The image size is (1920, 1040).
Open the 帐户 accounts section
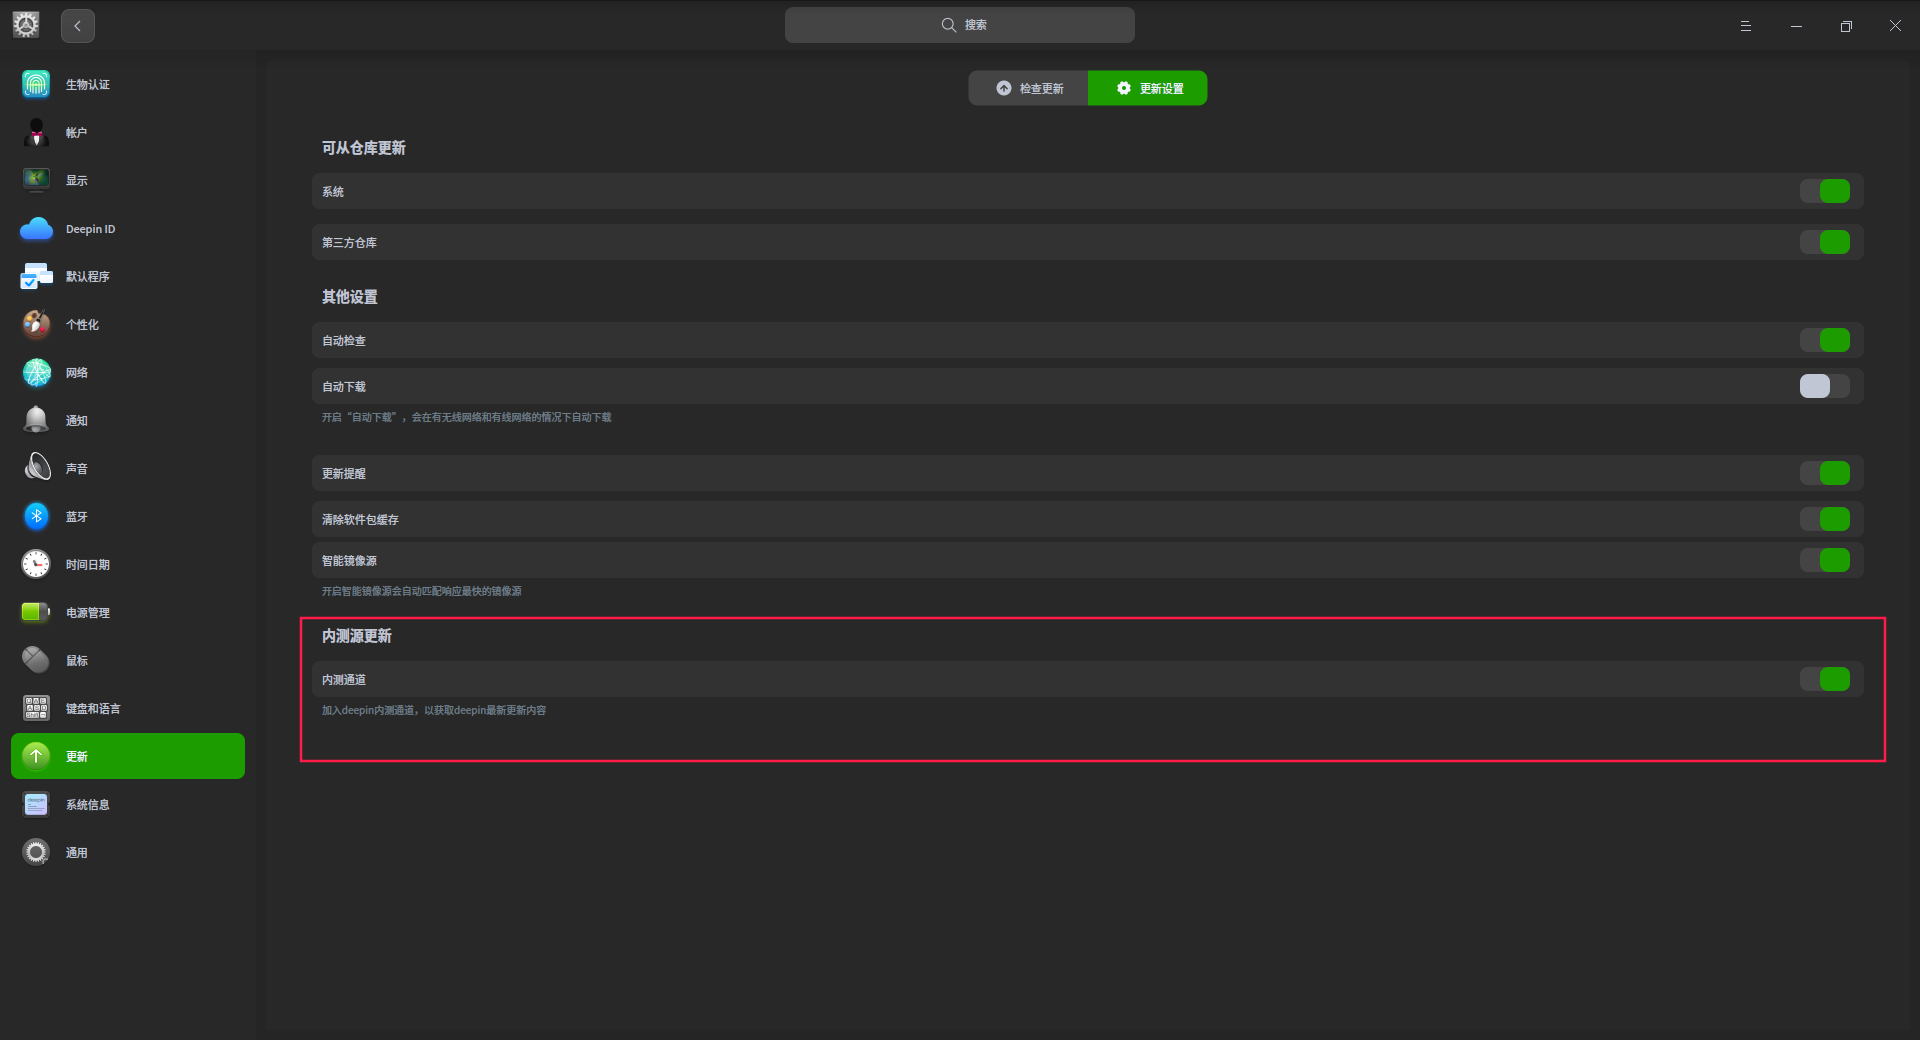(128, 132)
